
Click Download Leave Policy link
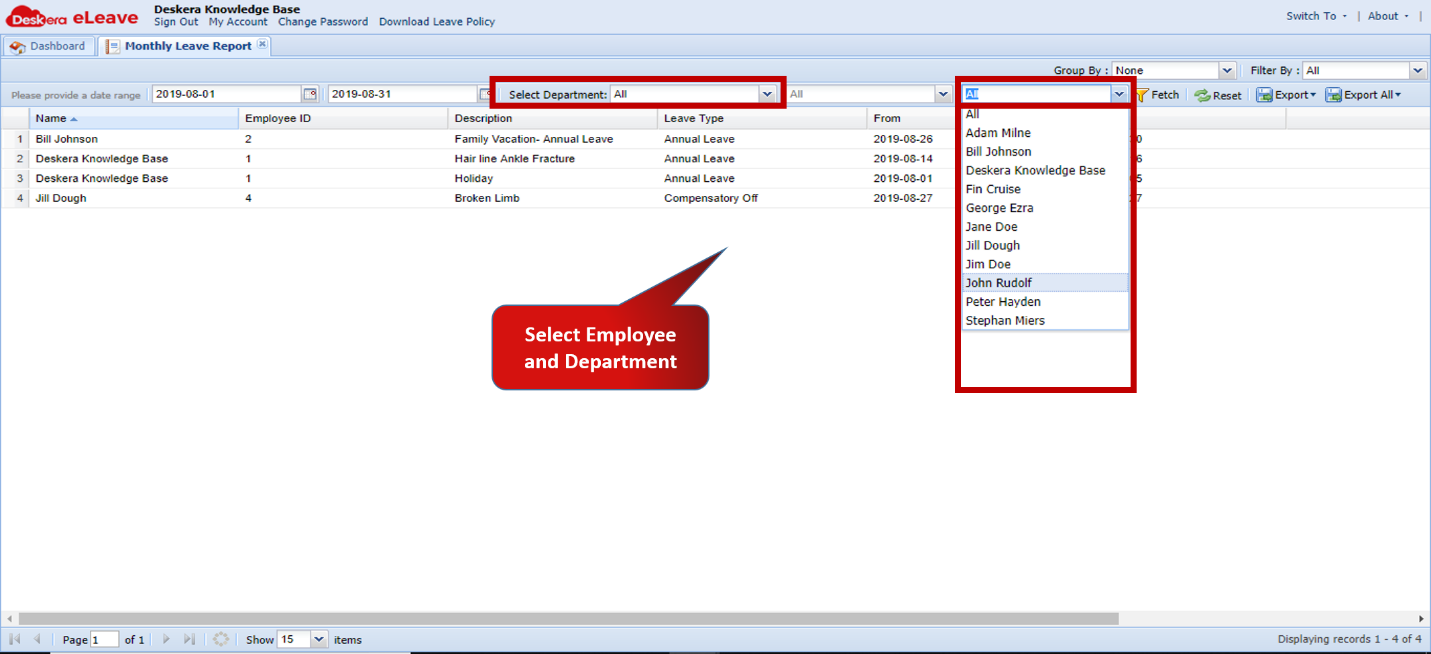[437, 22]
